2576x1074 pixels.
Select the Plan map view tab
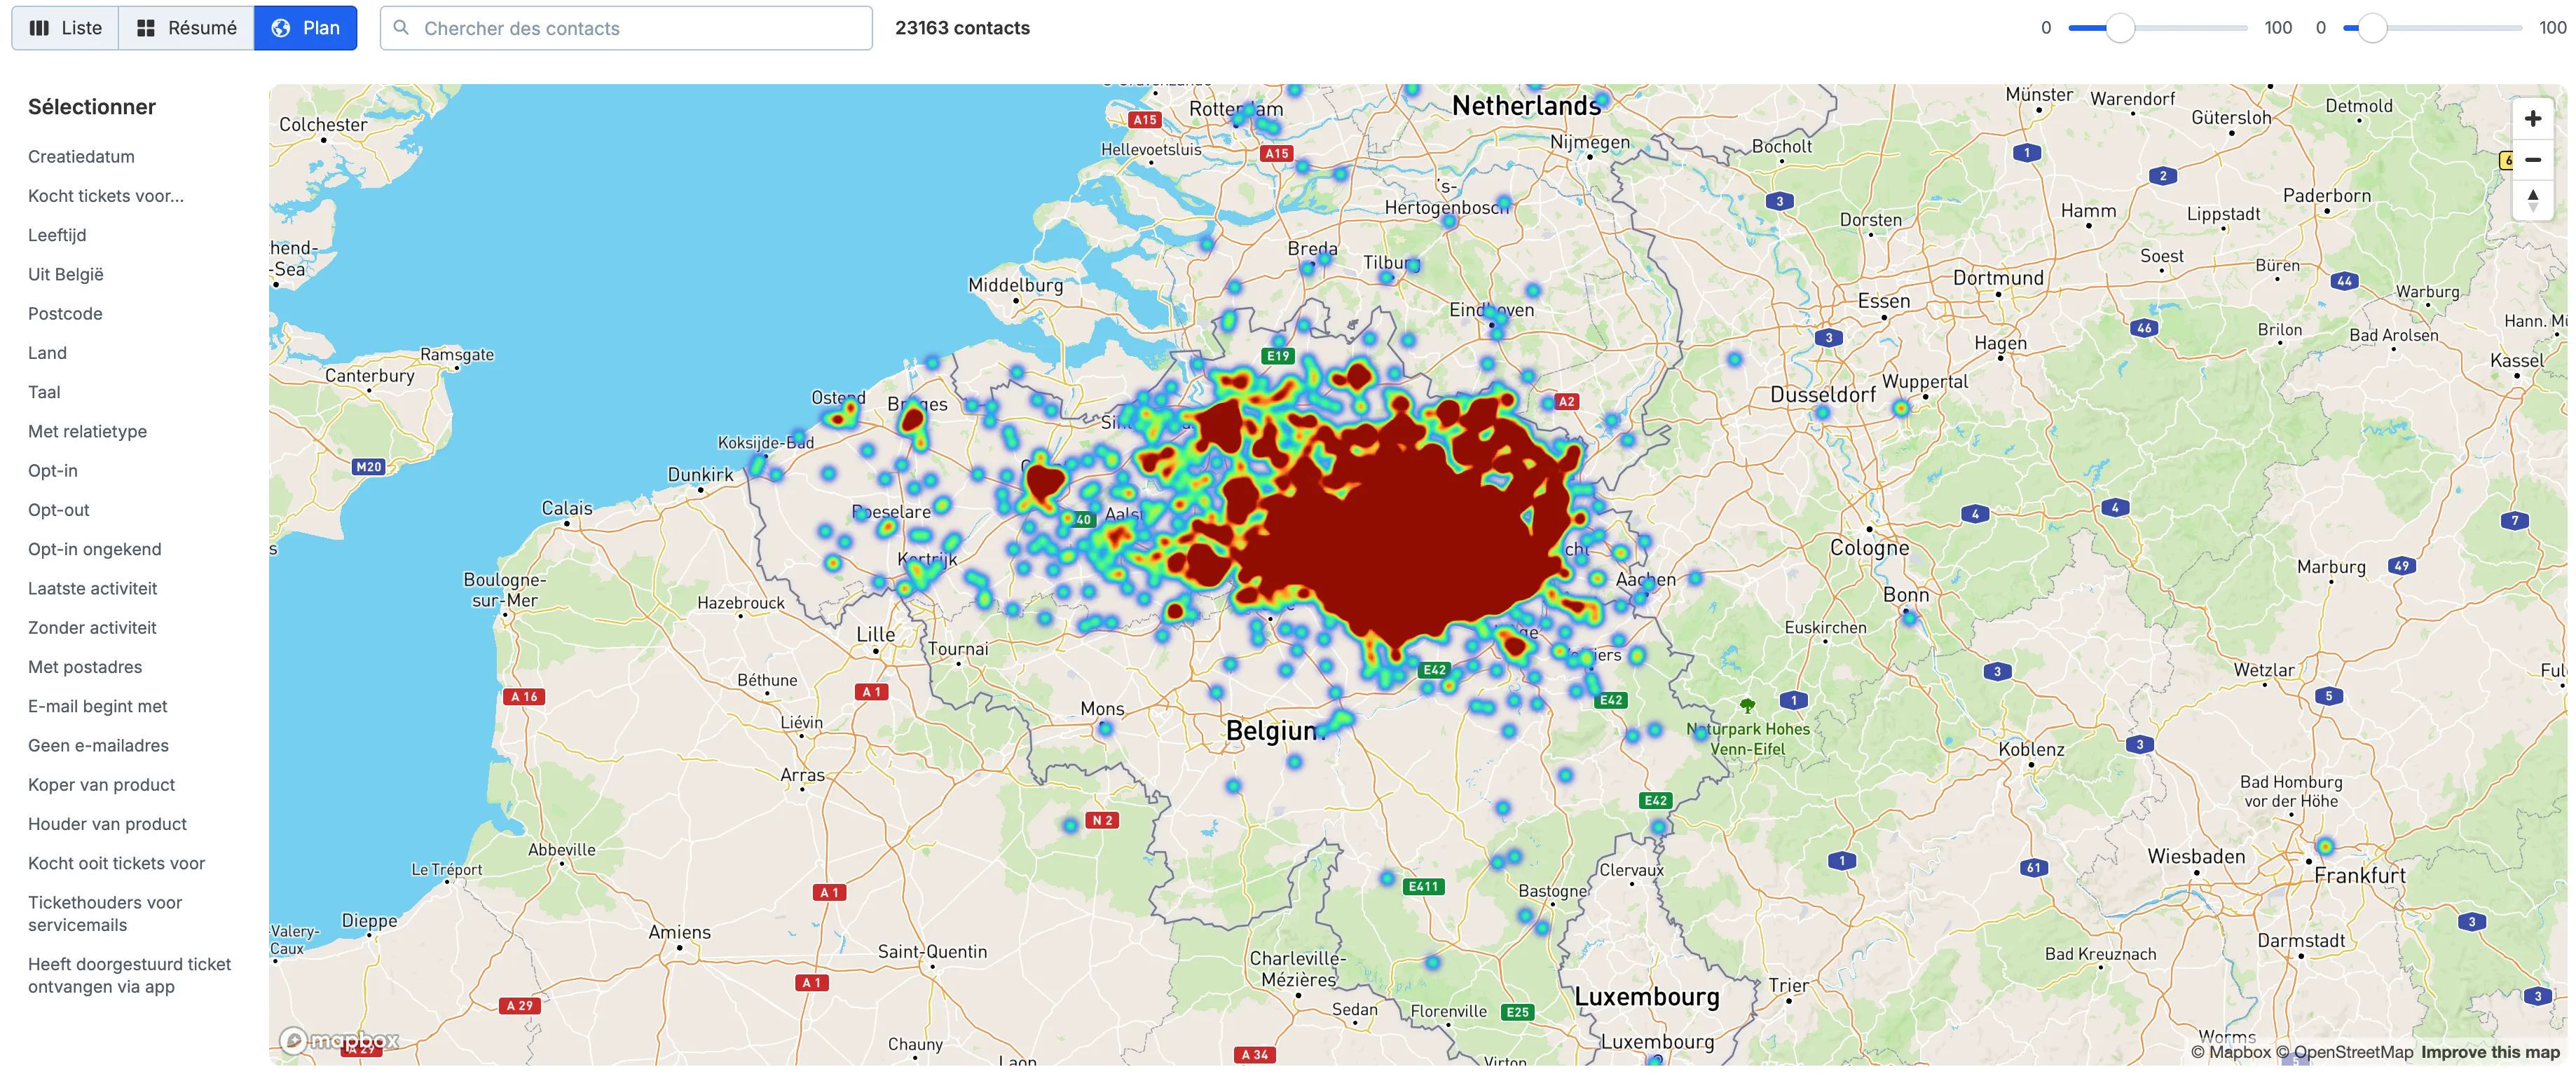tap(305, 28)
